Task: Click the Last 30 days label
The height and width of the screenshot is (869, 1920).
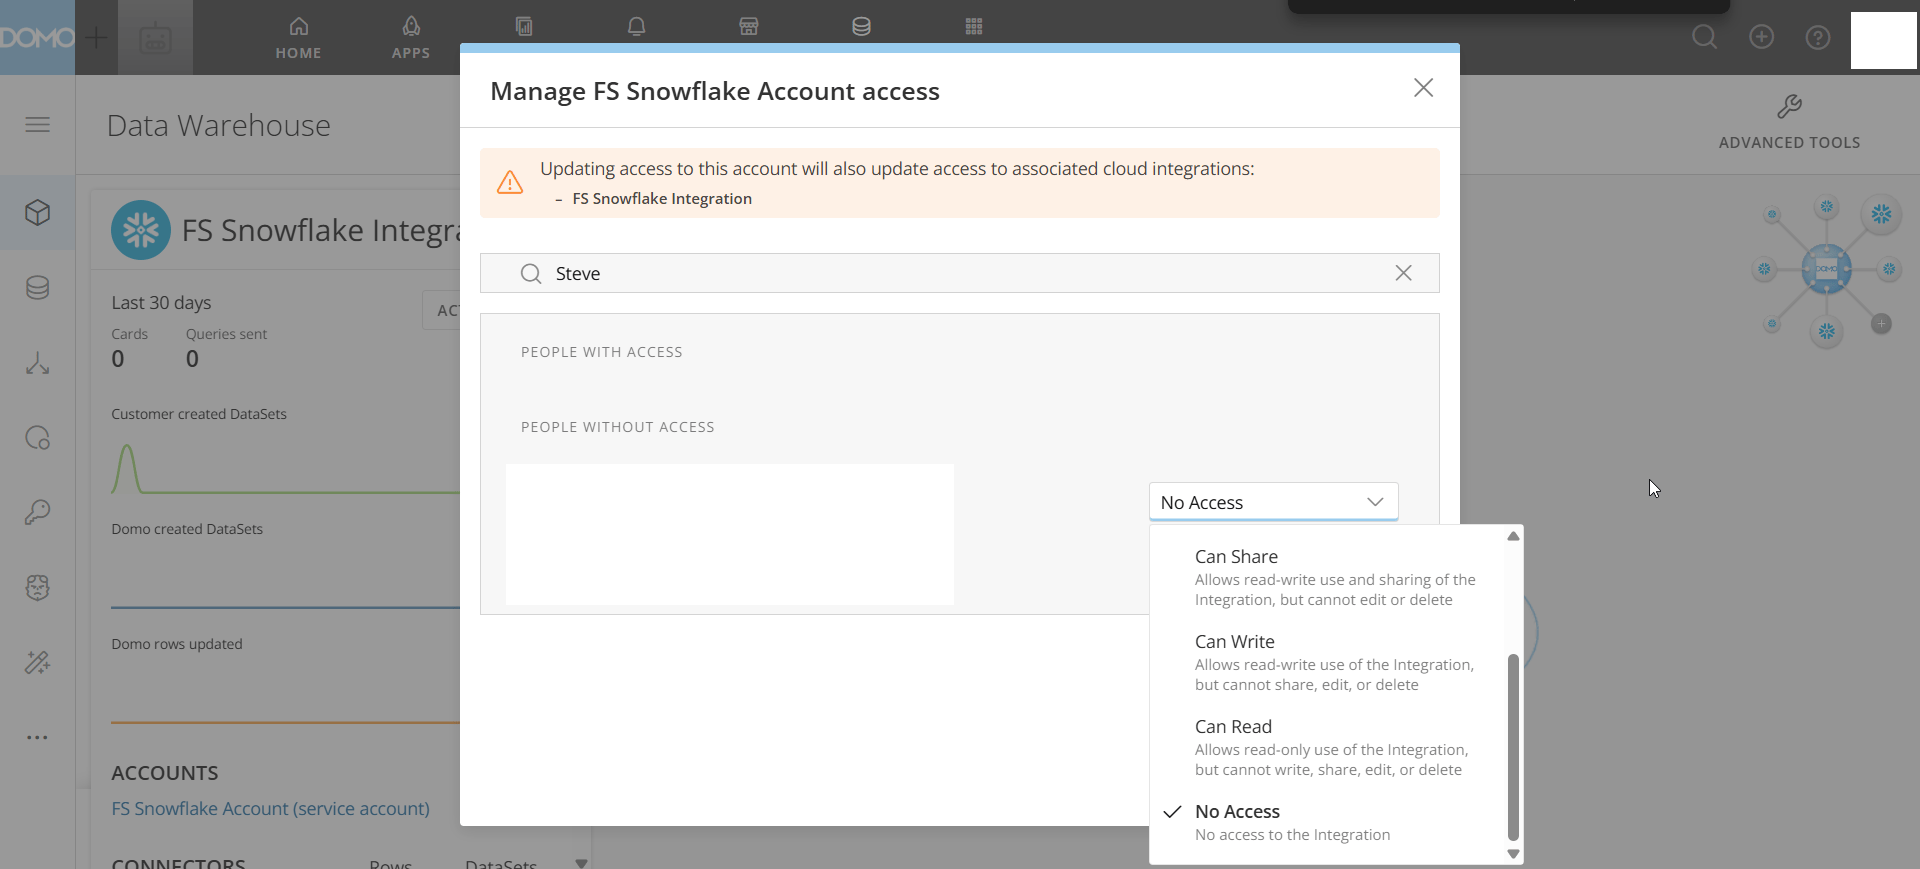Action: point(161,302)
